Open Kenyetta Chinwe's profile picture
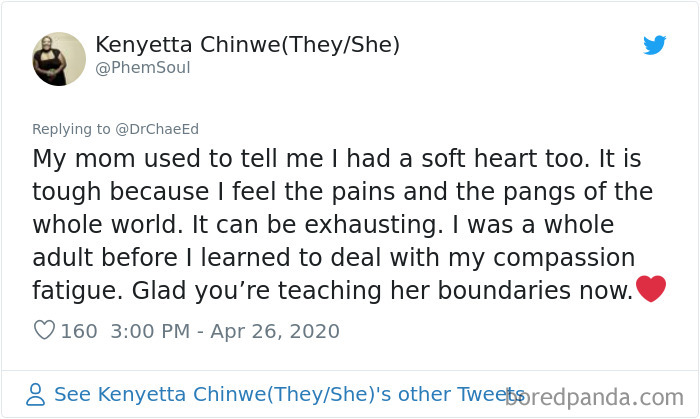Image resolution: width=700 pixels, height=419 pixels. 59,59
